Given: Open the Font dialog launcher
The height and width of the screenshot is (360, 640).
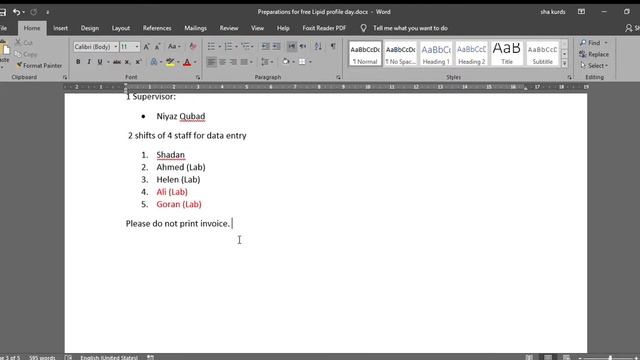Looking at the screenshot, I should [198, 77].
